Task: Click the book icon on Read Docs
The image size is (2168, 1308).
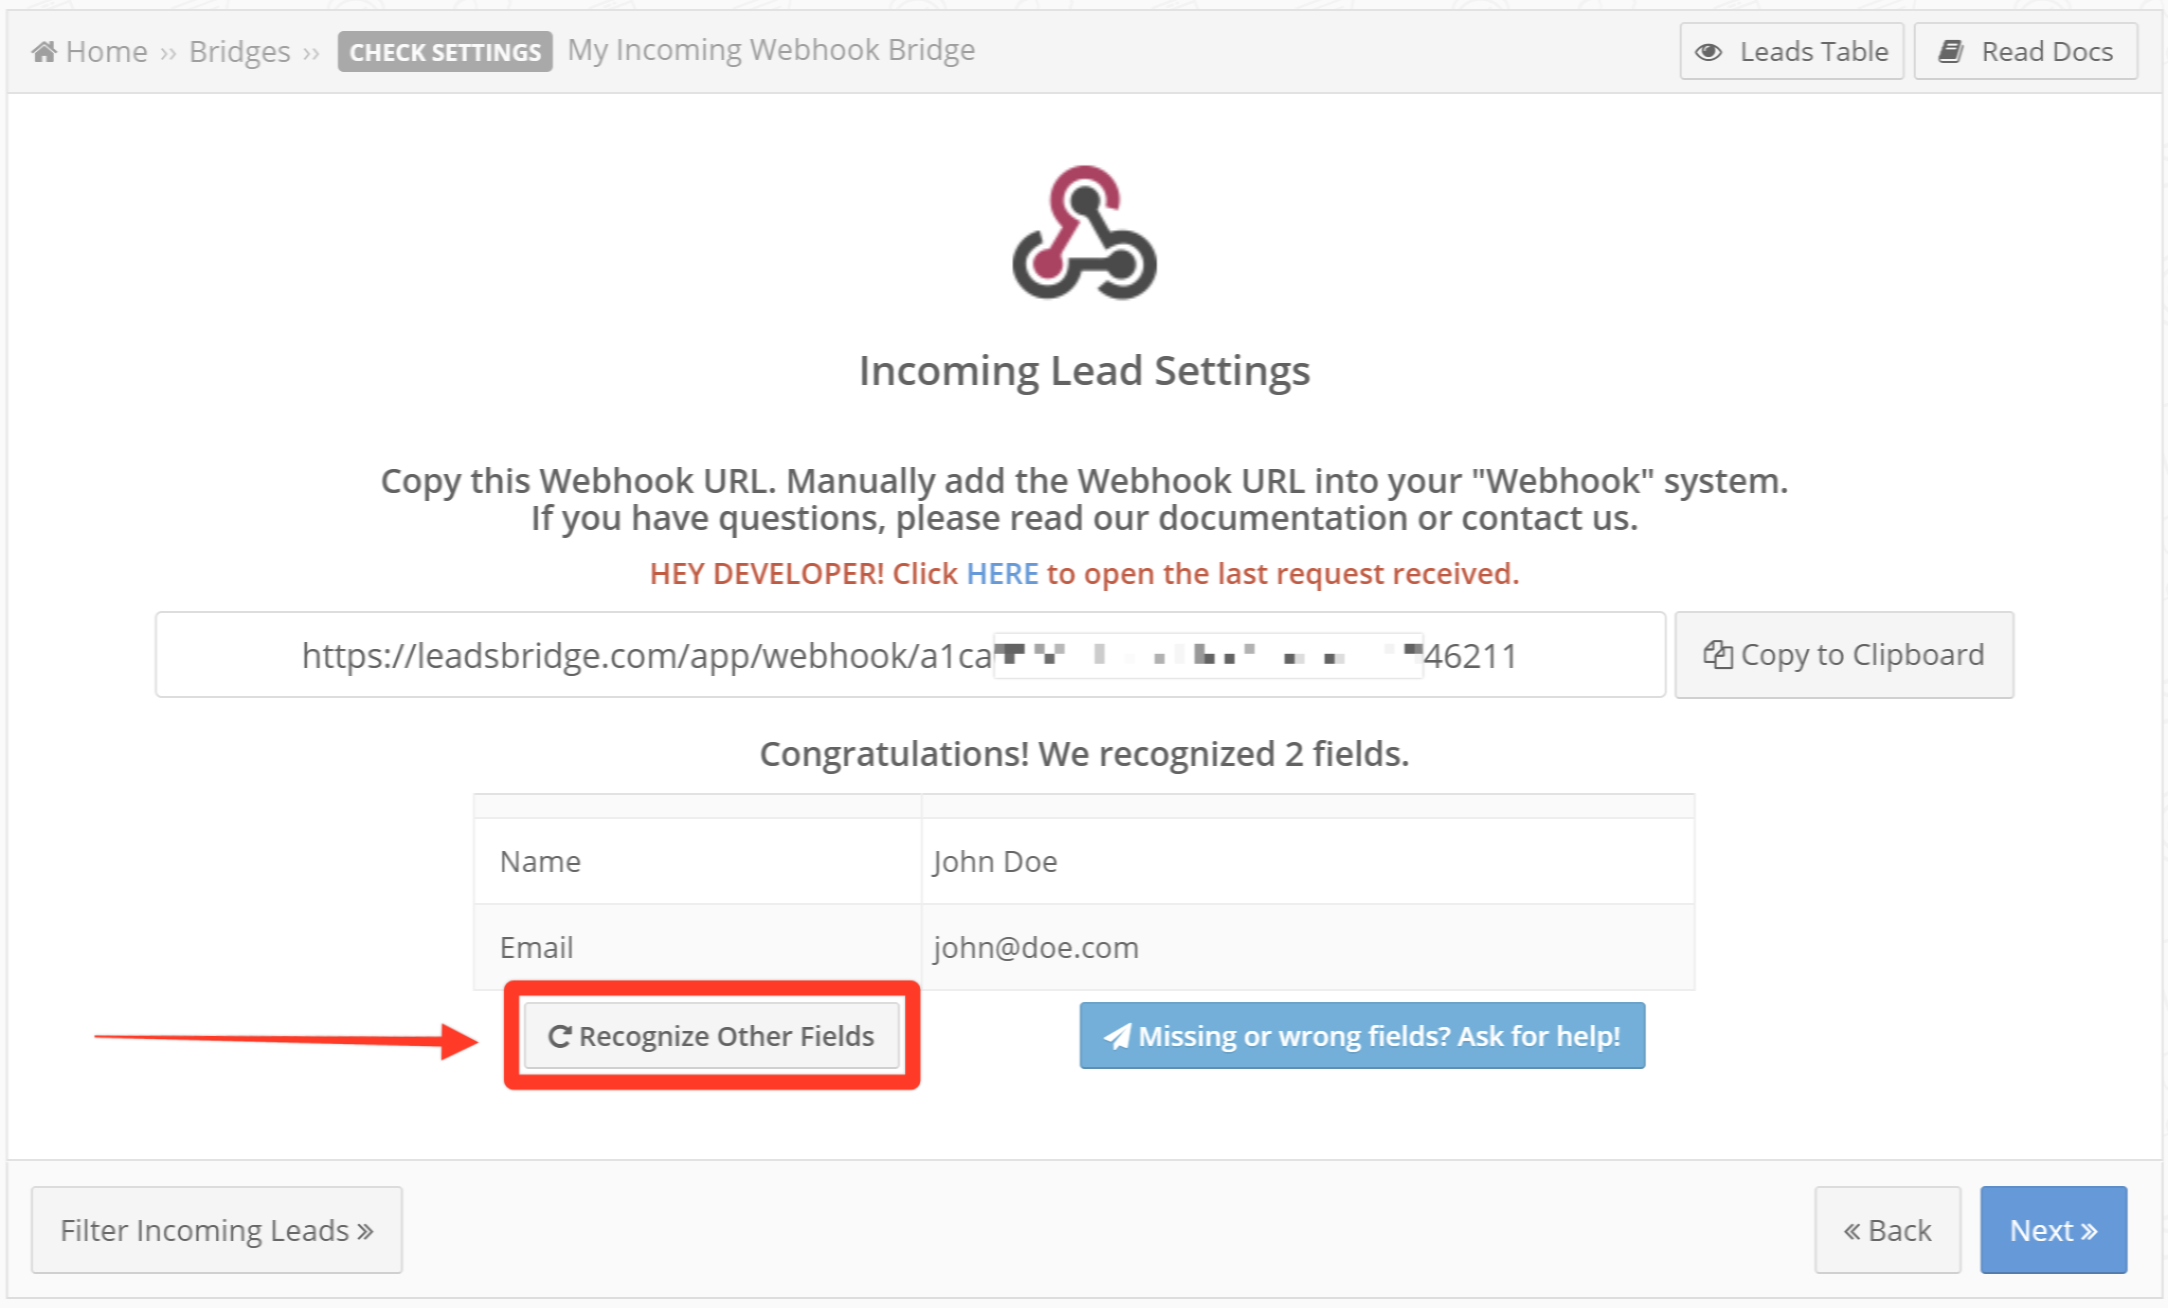Action: coord(1951,51)
